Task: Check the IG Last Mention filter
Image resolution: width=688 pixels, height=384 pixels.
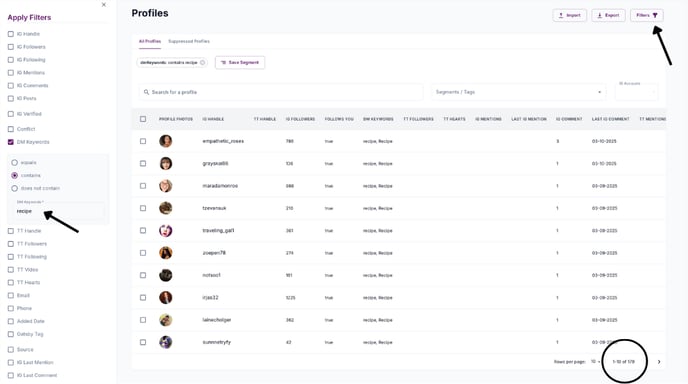Action: [x=11, y=362]
